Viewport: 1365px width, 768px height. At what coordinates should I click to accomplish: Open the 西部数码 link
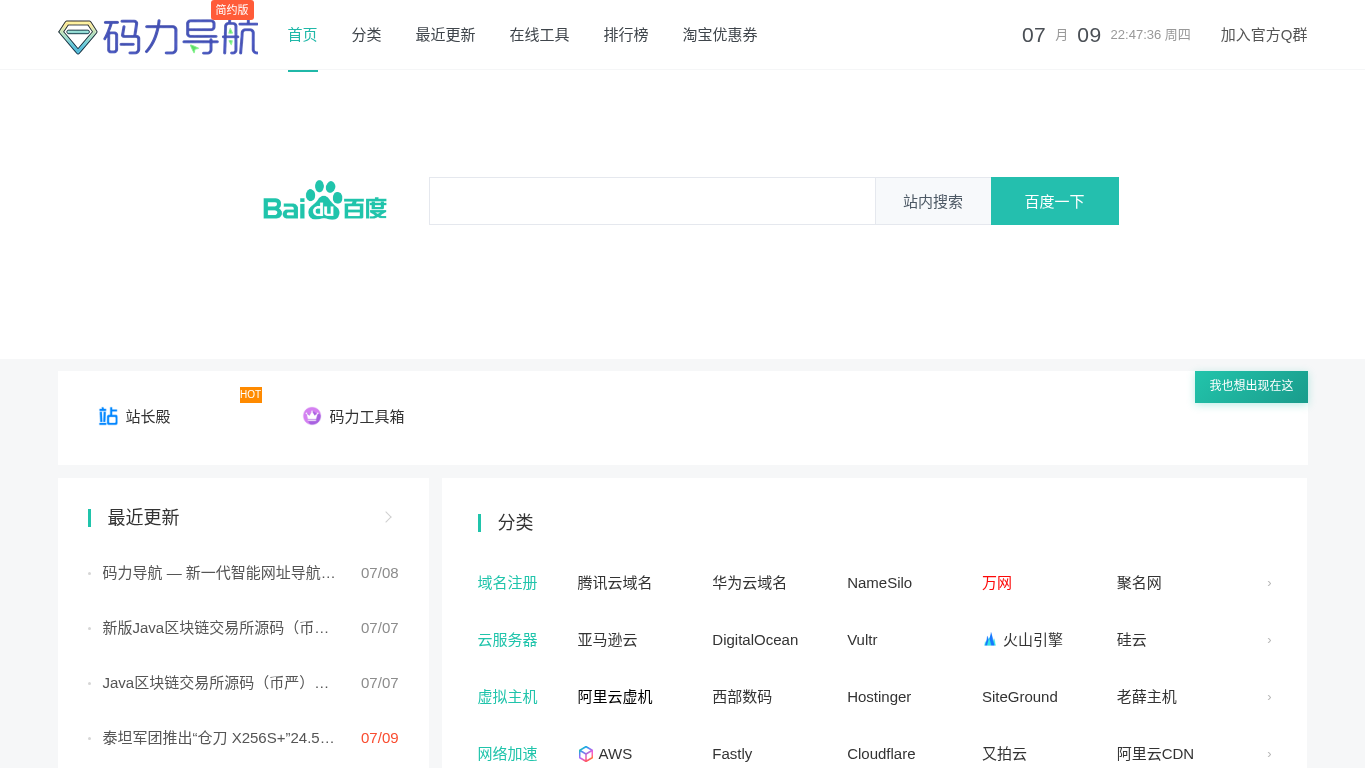(742, 697)
